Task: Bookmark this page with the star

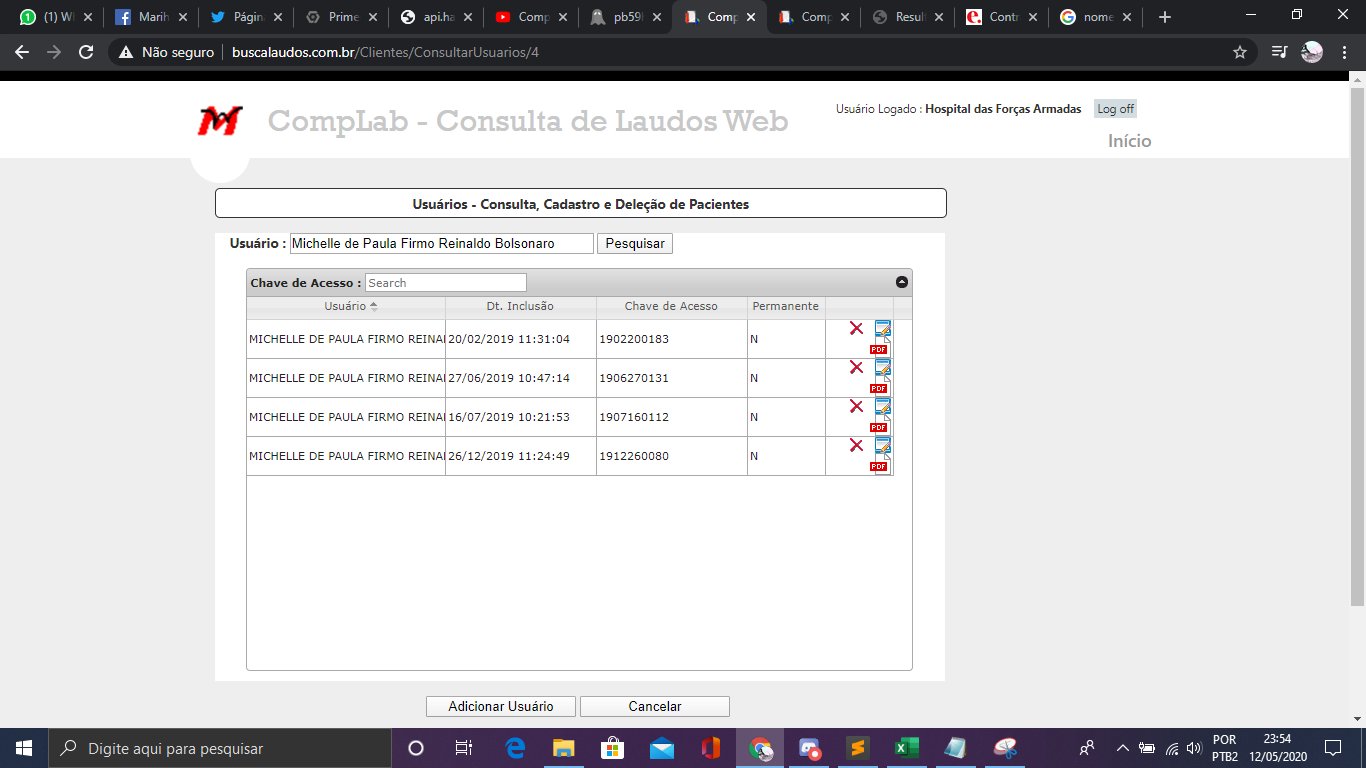Action: point(1240,52)
